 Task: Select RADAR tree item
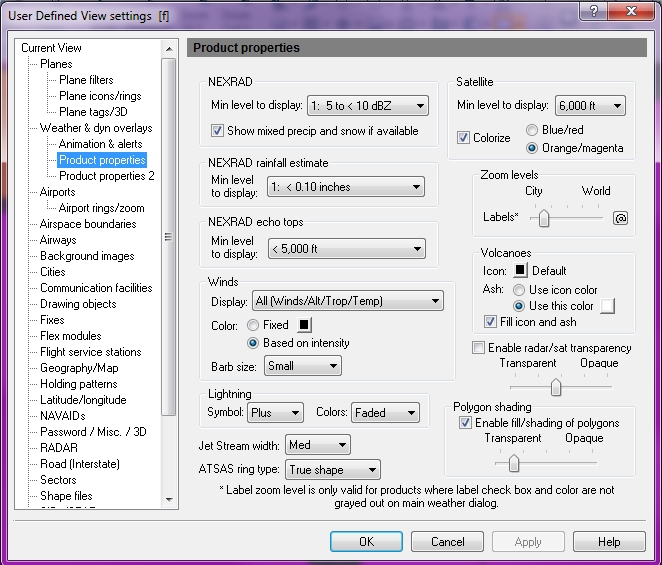point(59,448)
